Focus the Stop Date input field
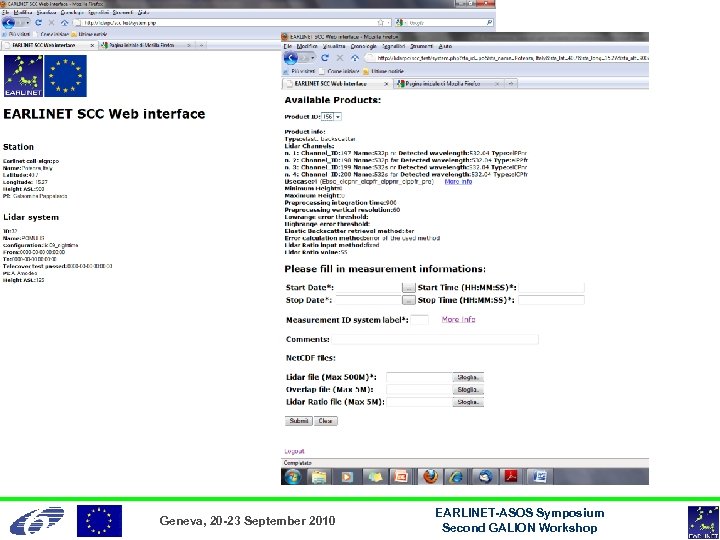 pos(369,300)
